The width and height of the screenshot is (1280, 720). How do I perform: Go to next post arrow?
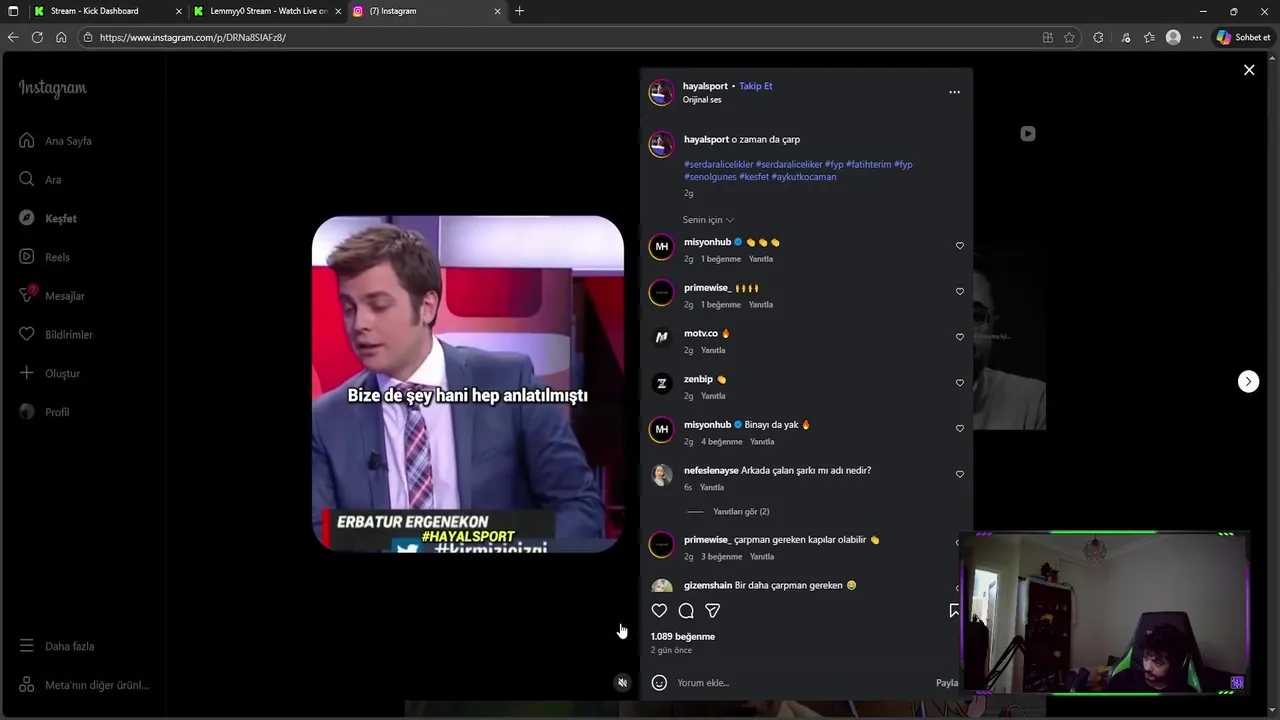pos(1248,381)
